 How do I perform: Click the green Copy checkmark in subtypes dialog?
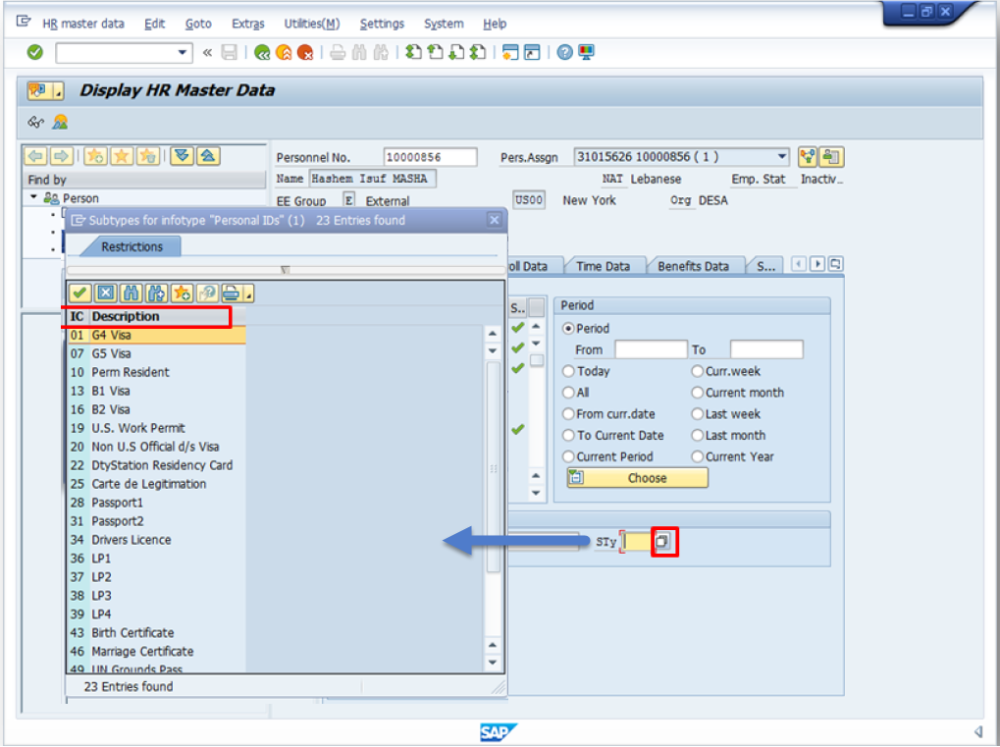coord(80,293)
